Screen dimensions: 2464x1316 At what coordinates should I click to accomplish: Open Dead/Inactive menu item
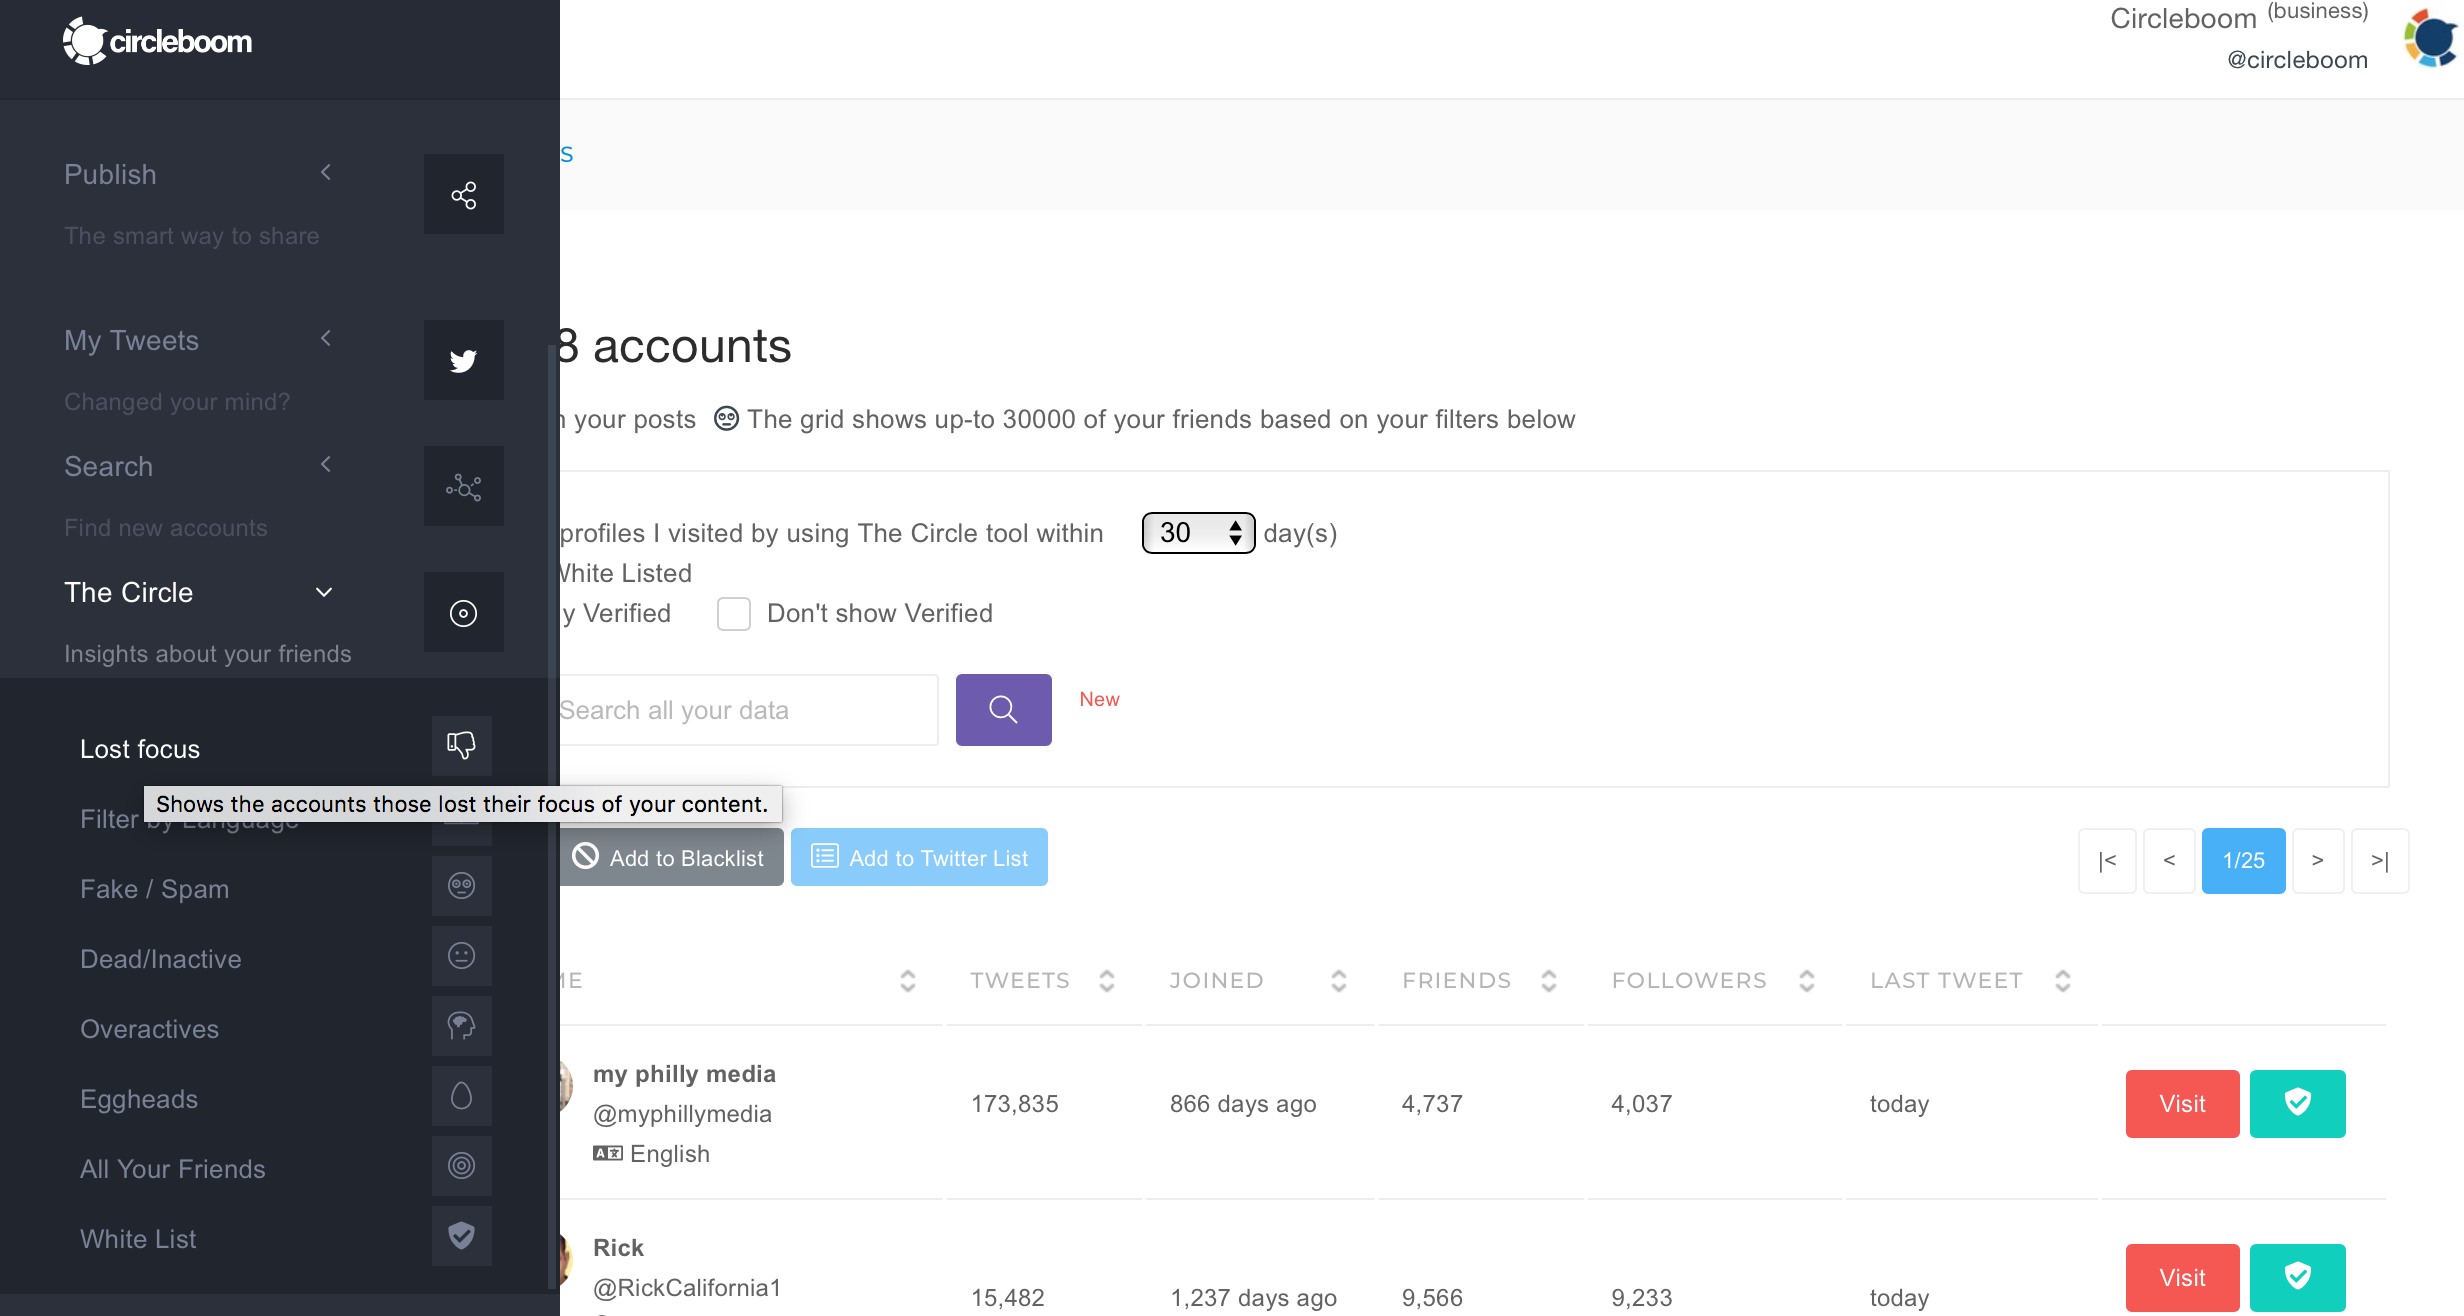click(161, 959)
